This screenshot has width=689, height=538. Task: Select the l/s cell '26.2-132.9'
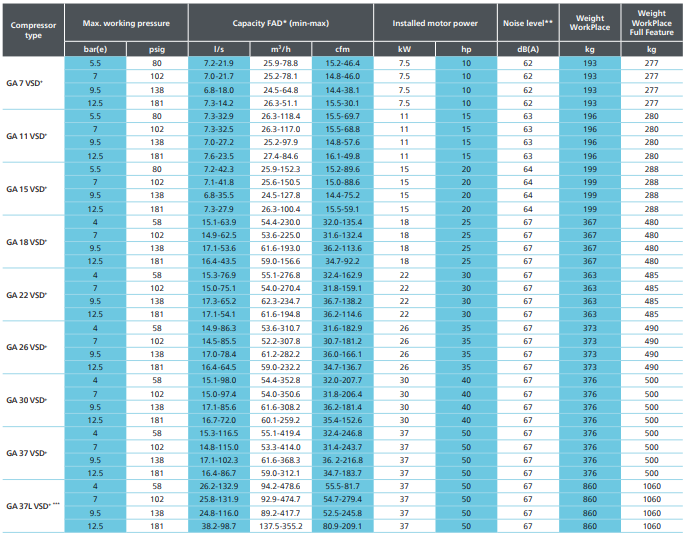(219, 486)
